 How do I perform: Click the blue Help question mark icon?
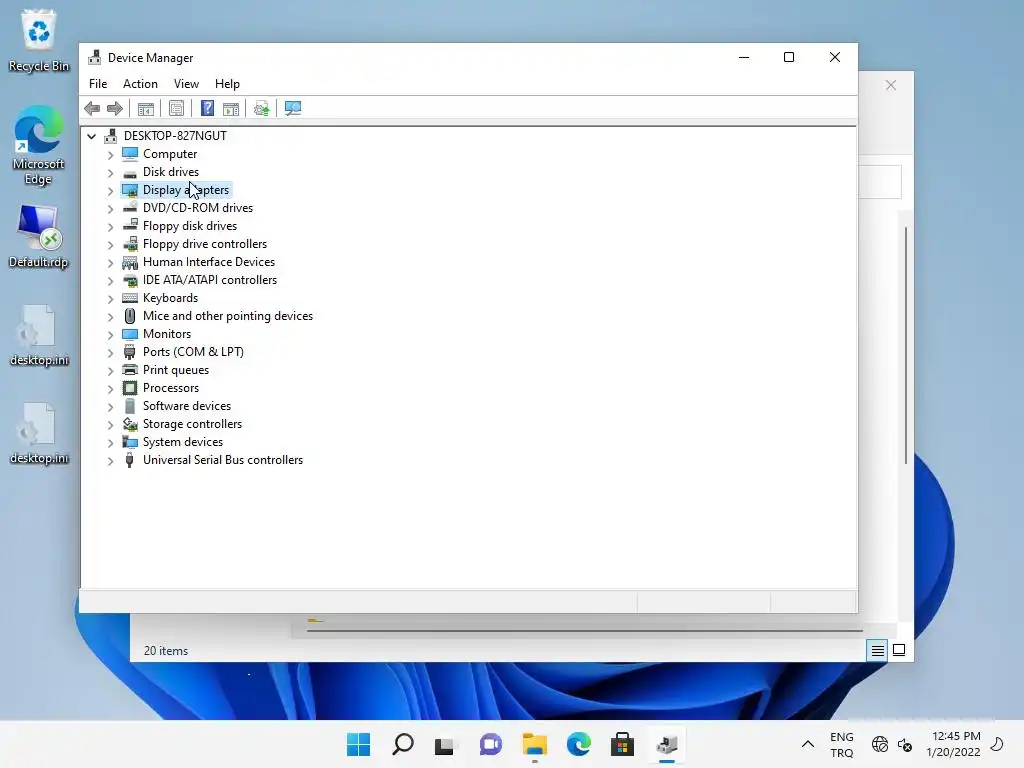pos(207,108)
